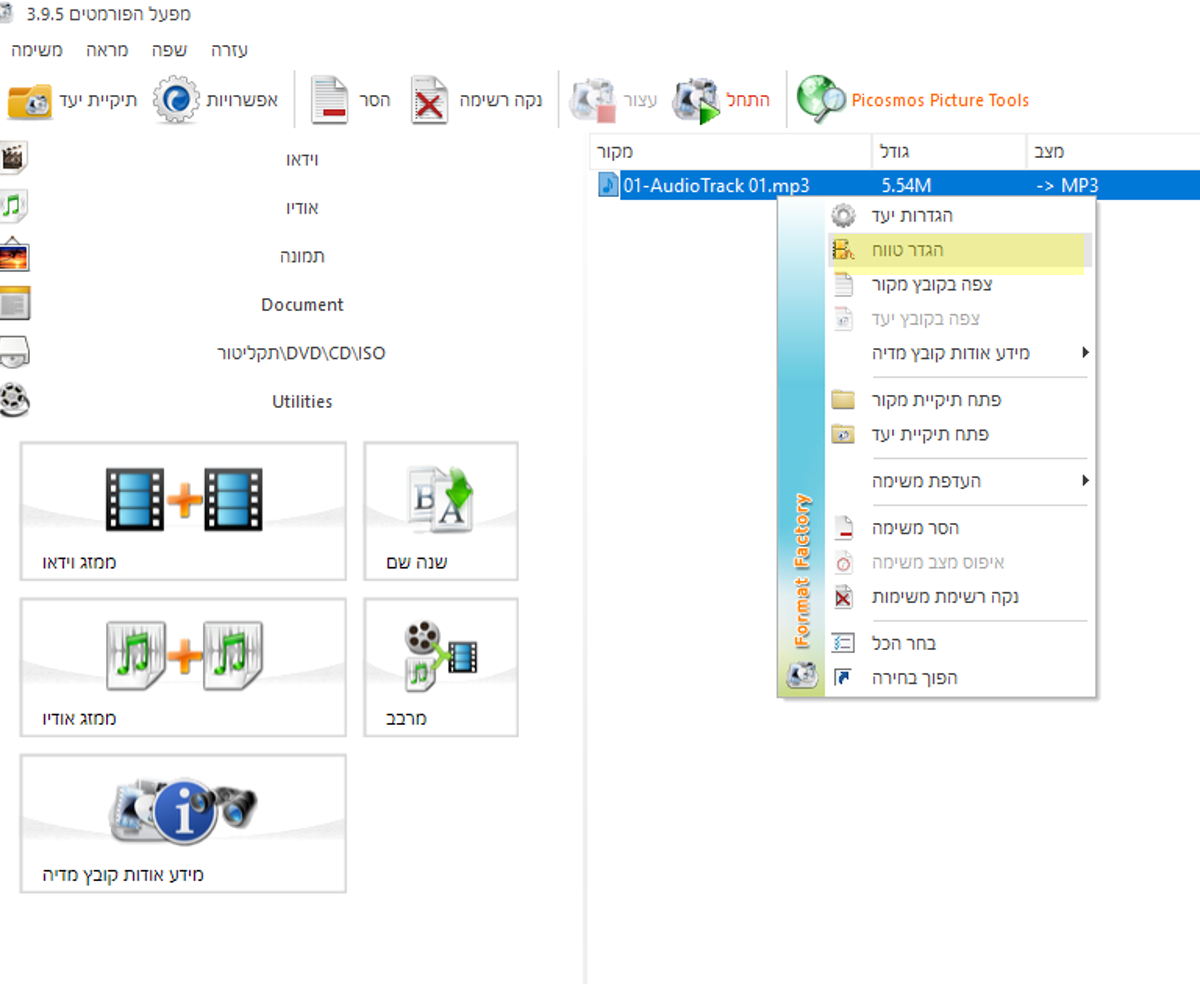Click the music file icon of 01-AudioTrack 01.mp3
The width and height of the screenshot is (1200, 984).
(609, 185)
